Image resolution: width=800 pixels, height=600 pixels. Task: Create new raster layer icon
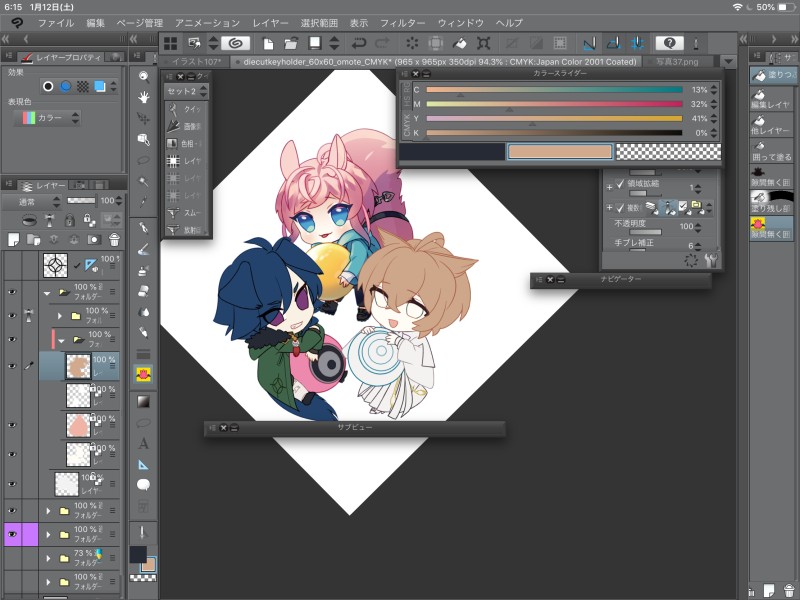pos(13,239)
